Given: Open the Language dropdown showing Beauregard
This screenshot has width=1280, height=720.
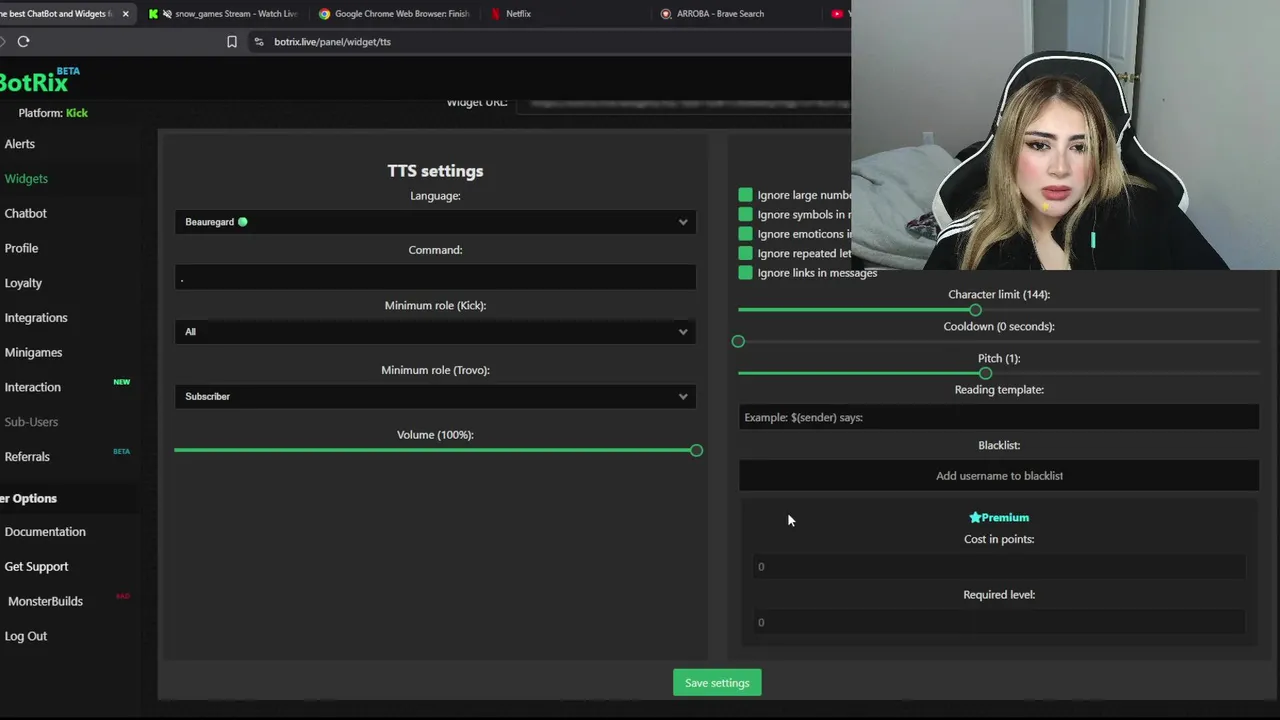Looking at the screenshot, I should click(435, 222).
